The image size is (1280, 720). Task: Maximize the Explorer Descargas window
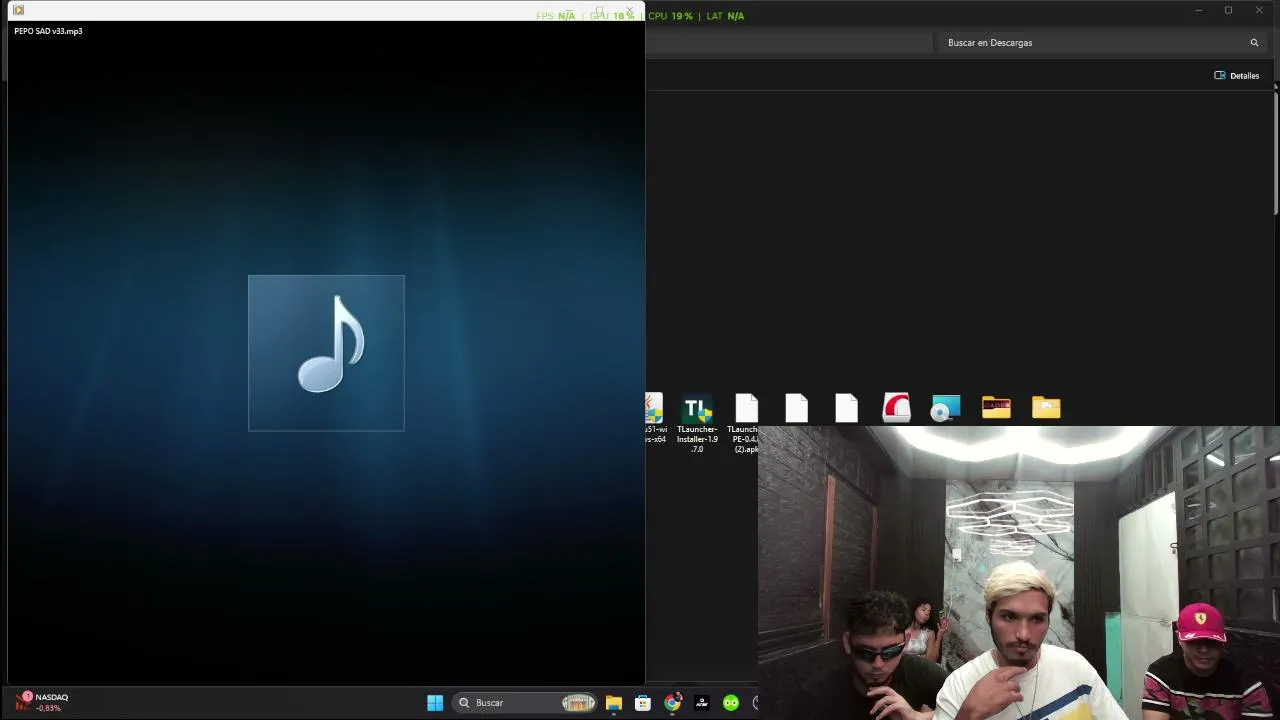(x=1228, y=10)
